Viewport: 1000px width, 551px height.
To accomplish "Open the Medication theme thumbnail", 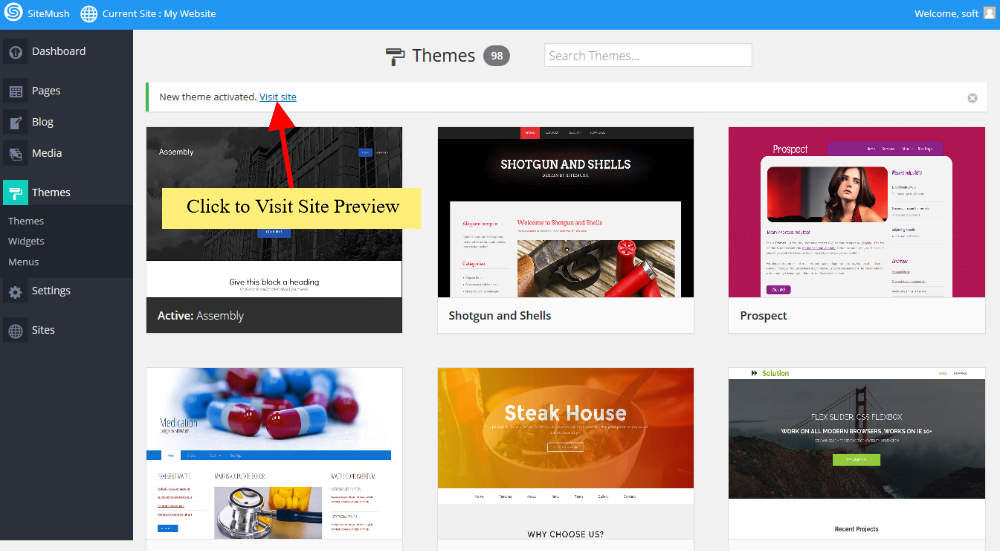I will point(274,455).
